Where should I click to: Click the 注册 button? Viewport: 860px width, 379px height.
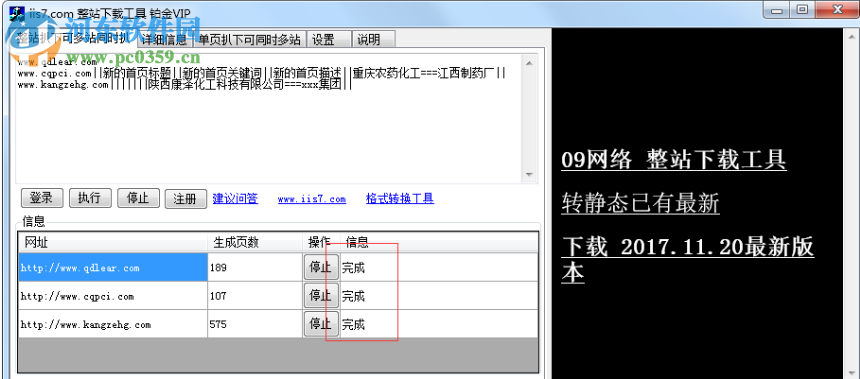(186, 199)
